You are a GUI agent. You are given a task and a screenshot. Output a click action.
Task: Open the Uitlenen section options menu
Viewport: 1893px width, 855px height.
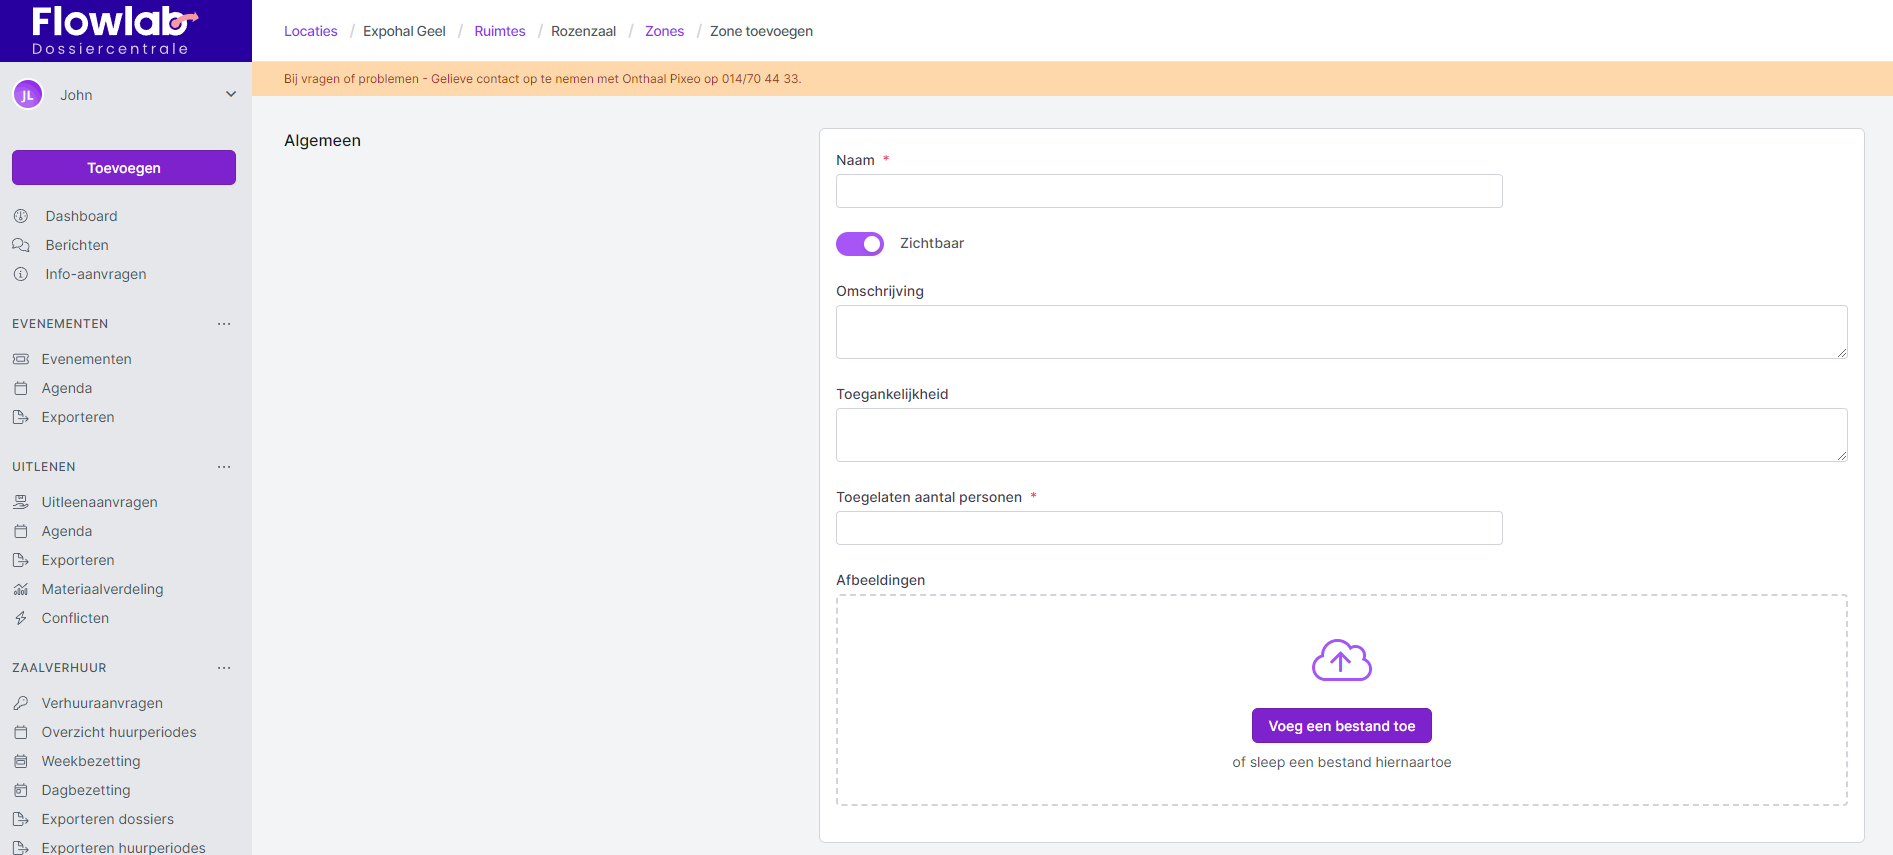[x=224, y=467]
